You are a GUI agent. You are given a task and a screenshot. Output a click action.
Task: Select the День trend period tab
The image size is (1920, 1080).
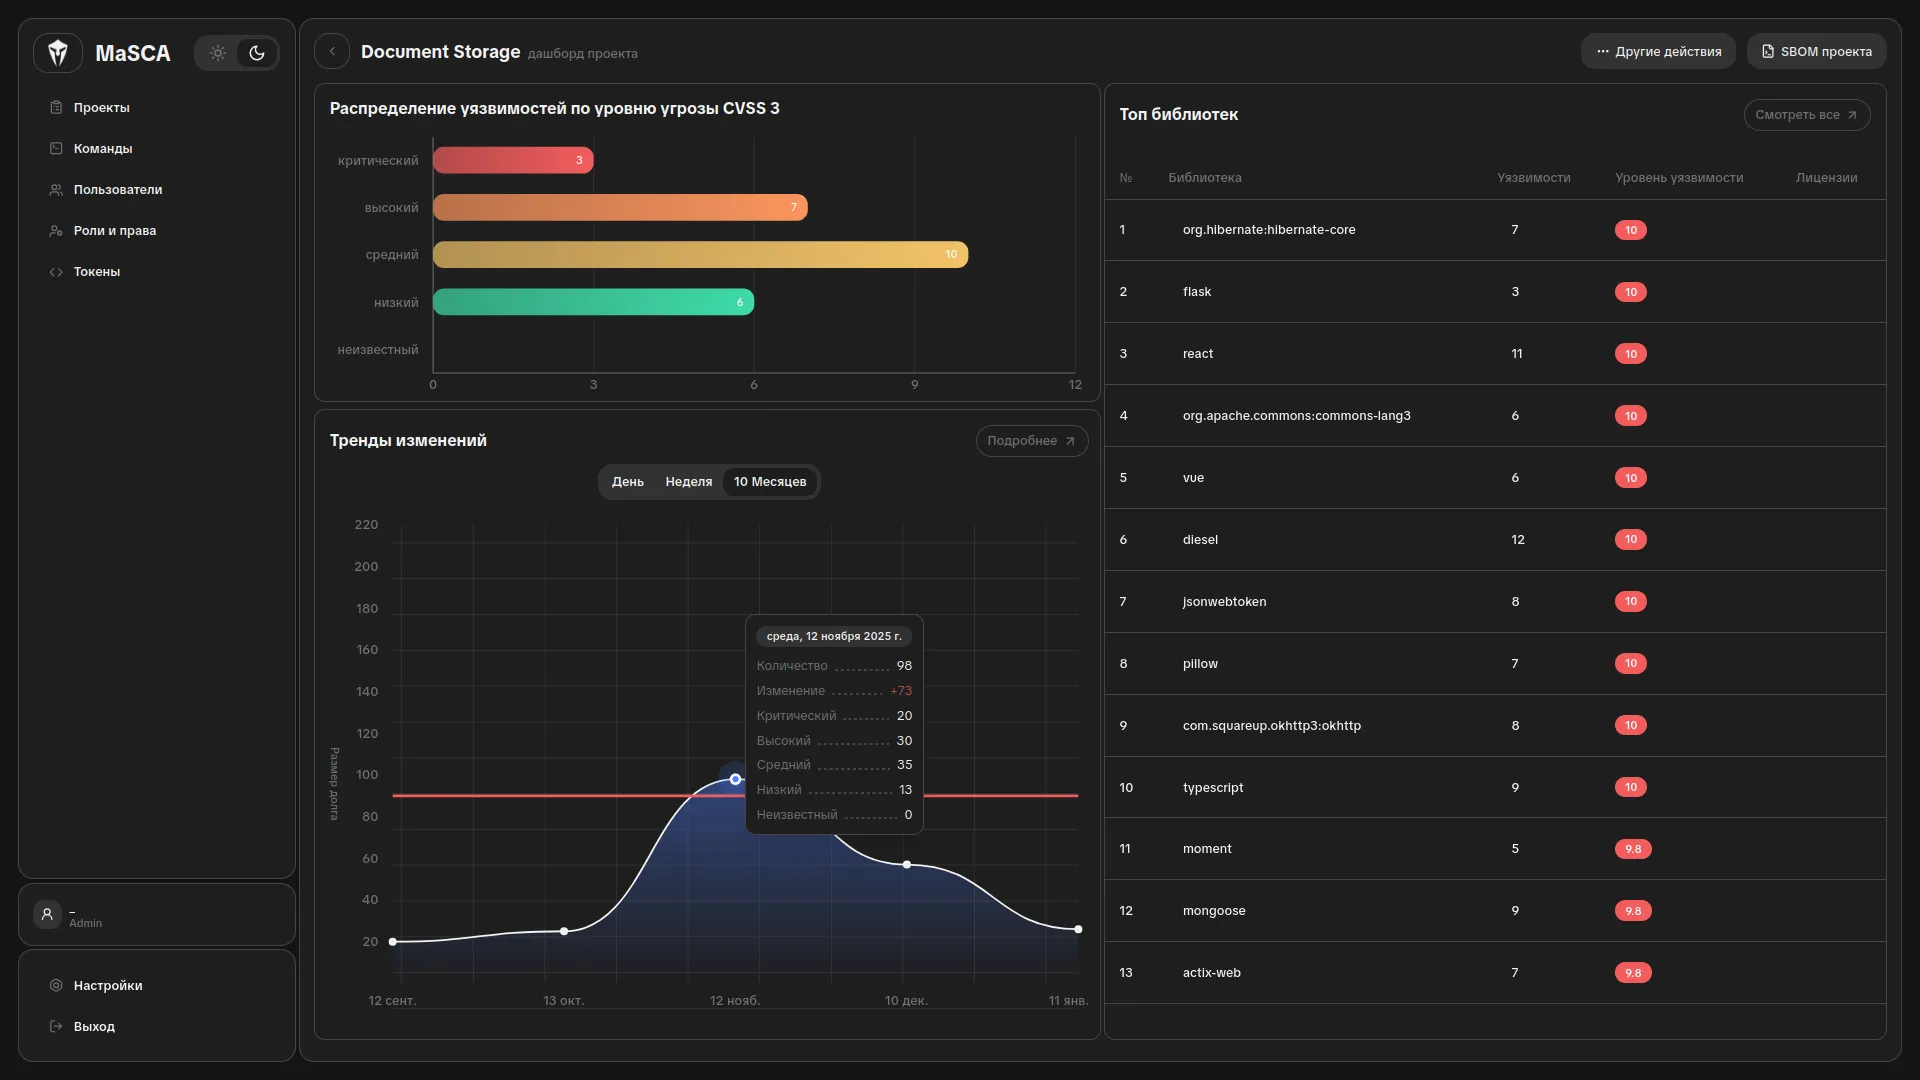coord(628,482)
